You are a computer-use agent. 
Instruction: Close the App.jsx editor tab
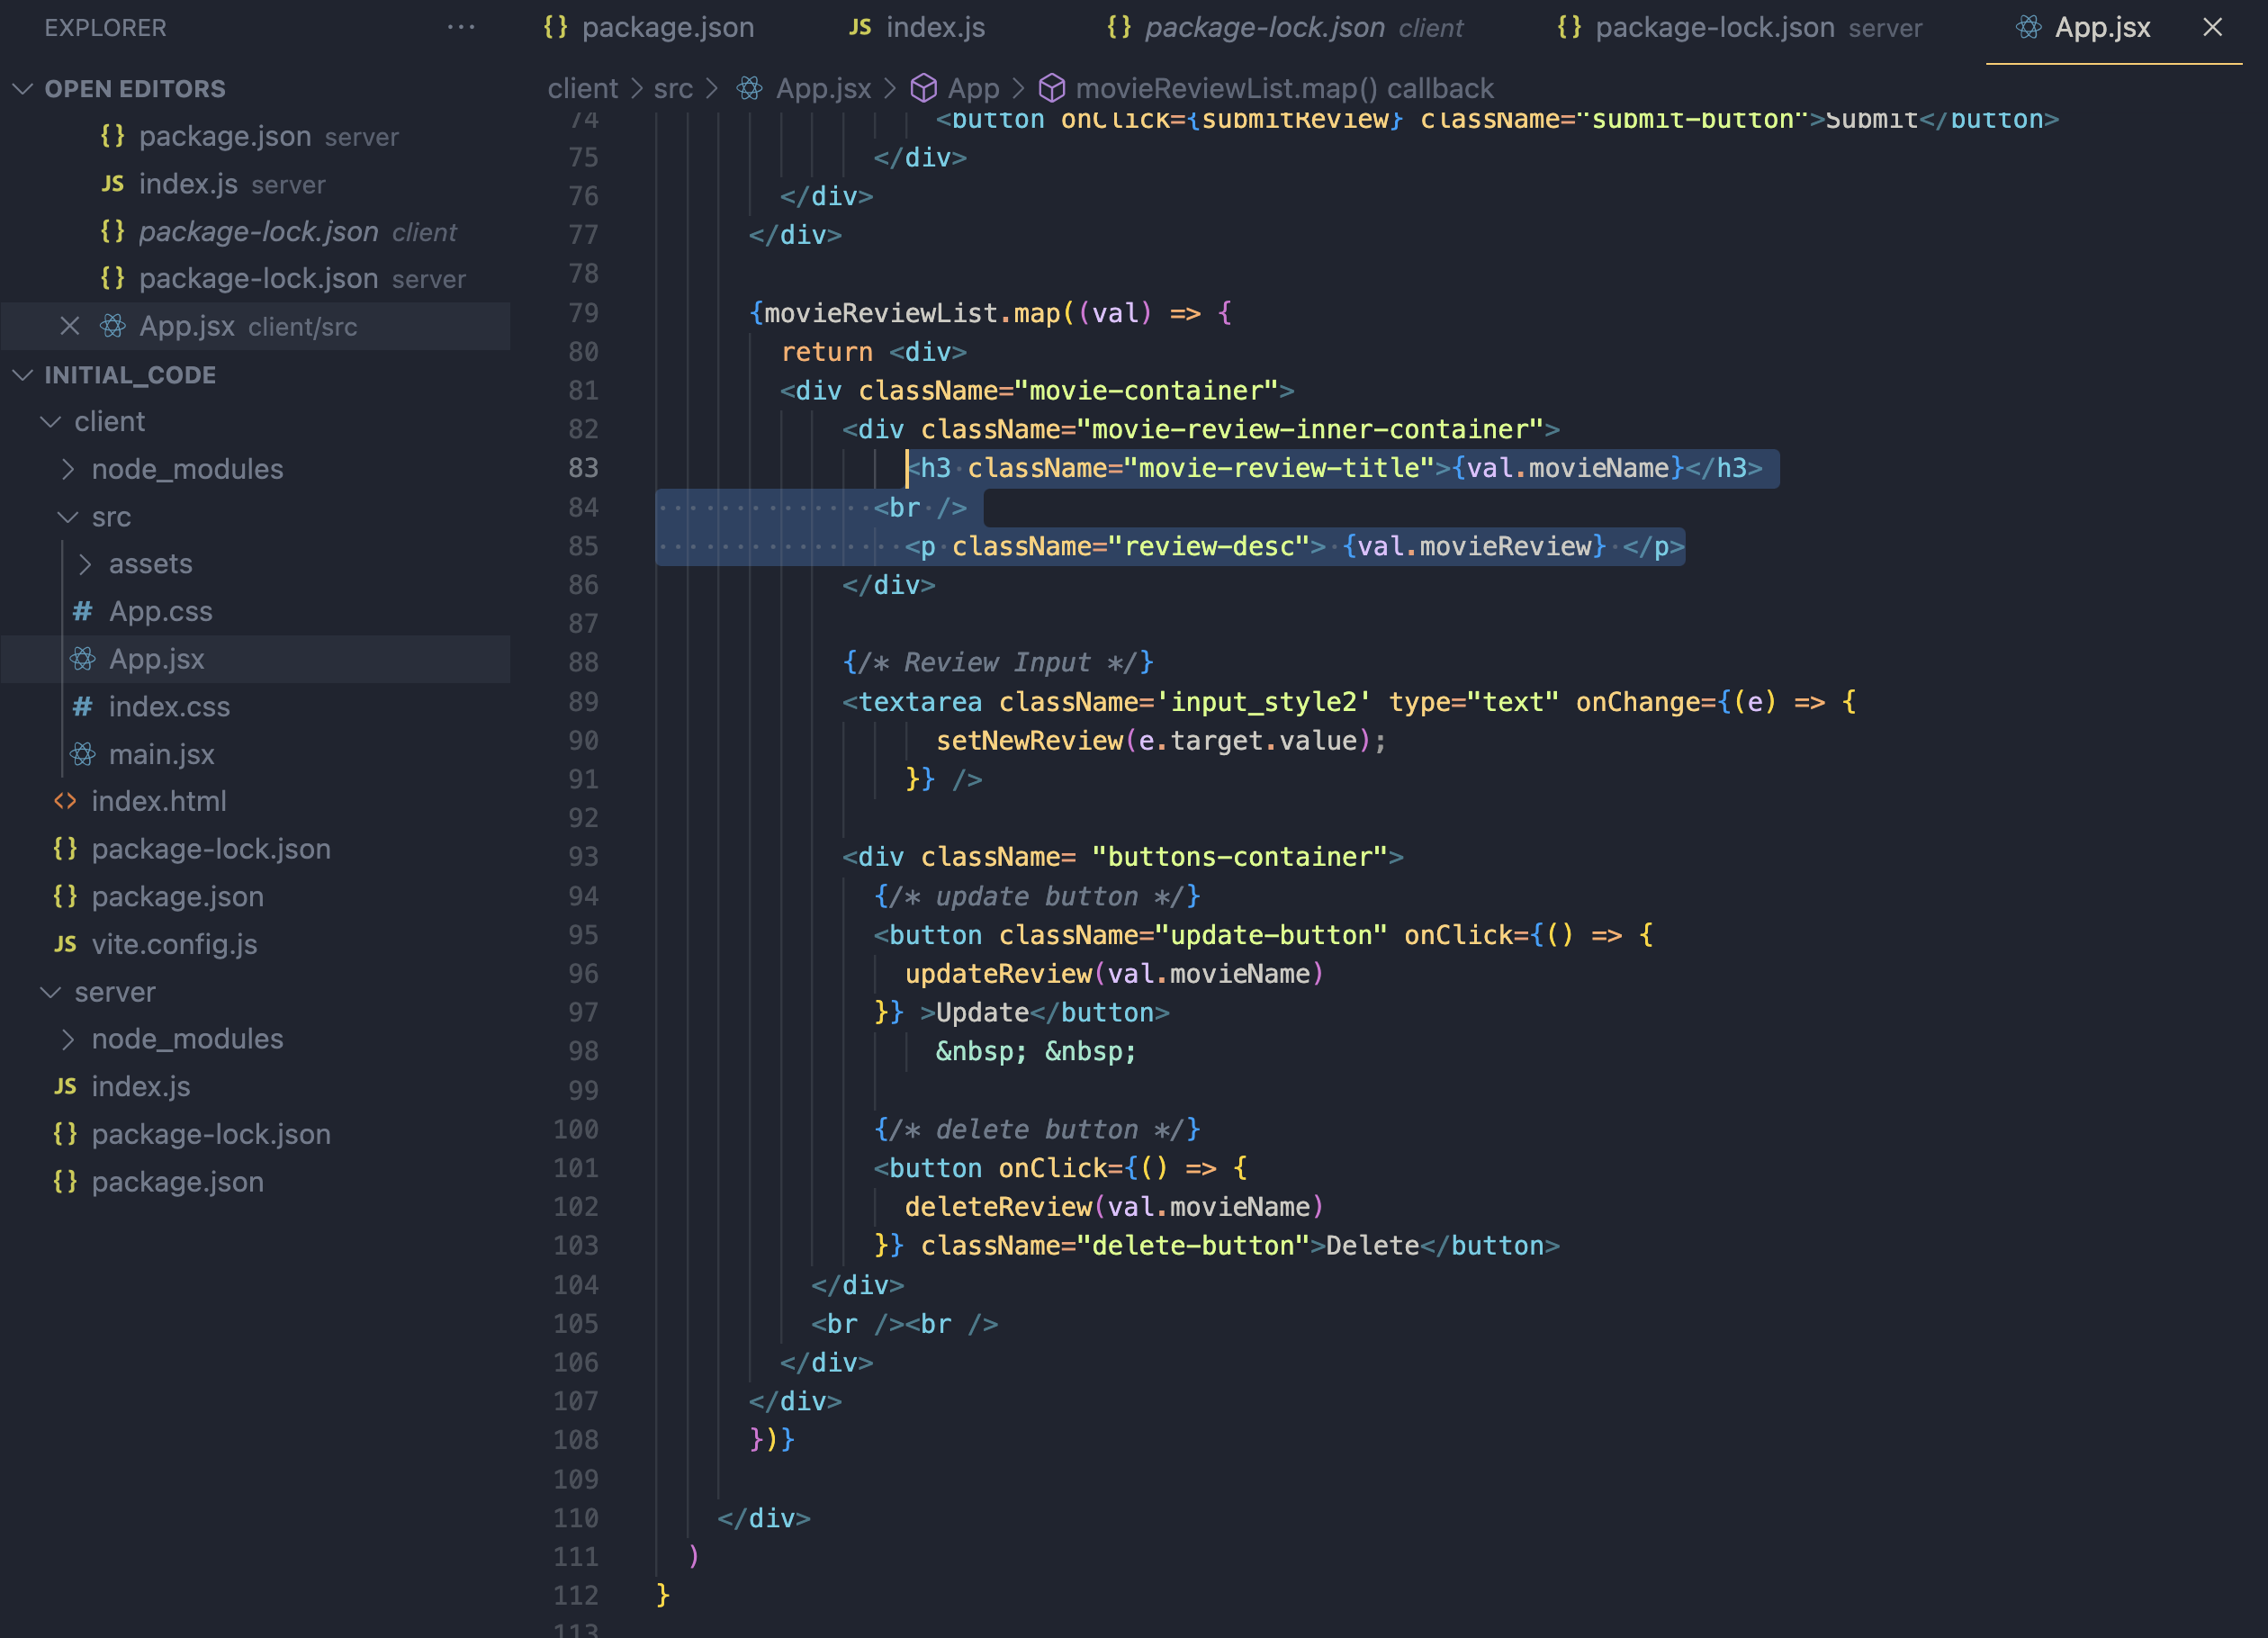point(2212,27)
